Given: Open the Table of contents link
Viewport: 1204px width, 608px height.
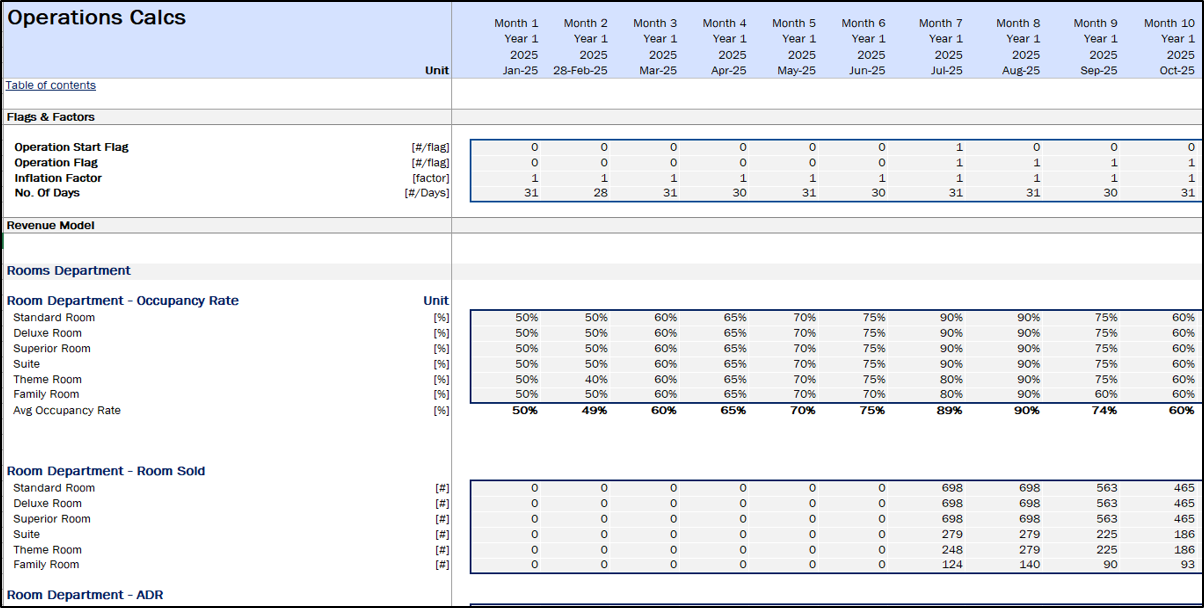Looking at the screenshot, I should click(51, 86).
